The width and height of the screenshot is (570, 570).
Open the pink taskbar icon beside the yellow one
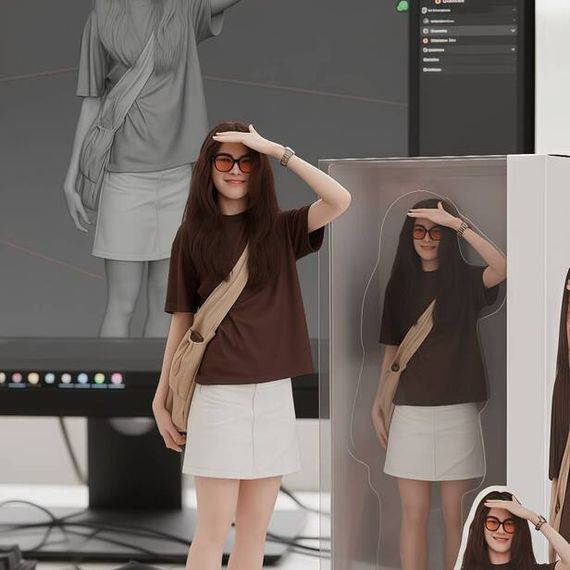click(x=17, y=378)
